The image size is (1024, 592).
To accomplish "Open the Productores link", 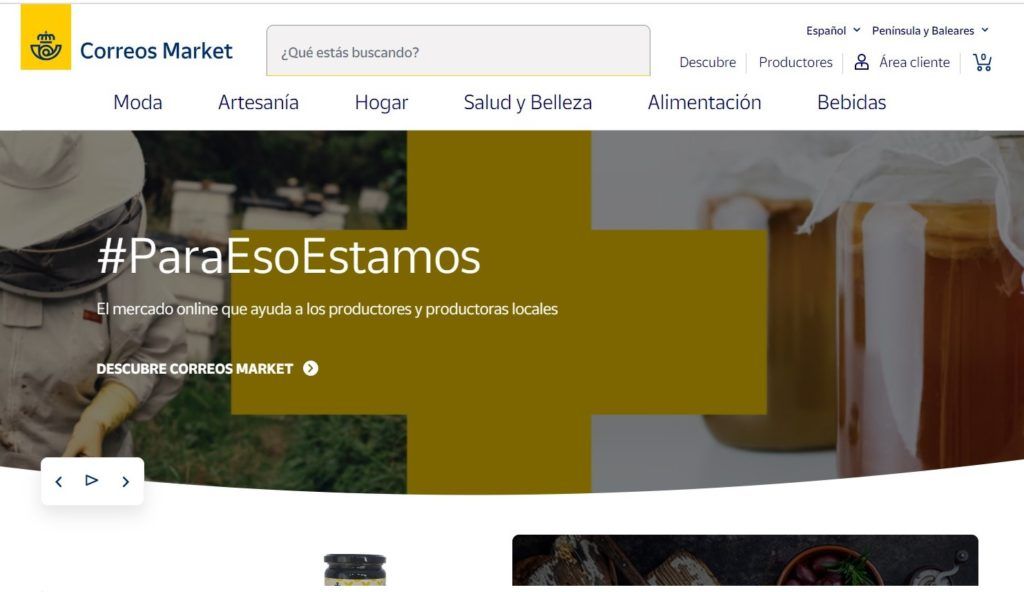I will point(795,62).
